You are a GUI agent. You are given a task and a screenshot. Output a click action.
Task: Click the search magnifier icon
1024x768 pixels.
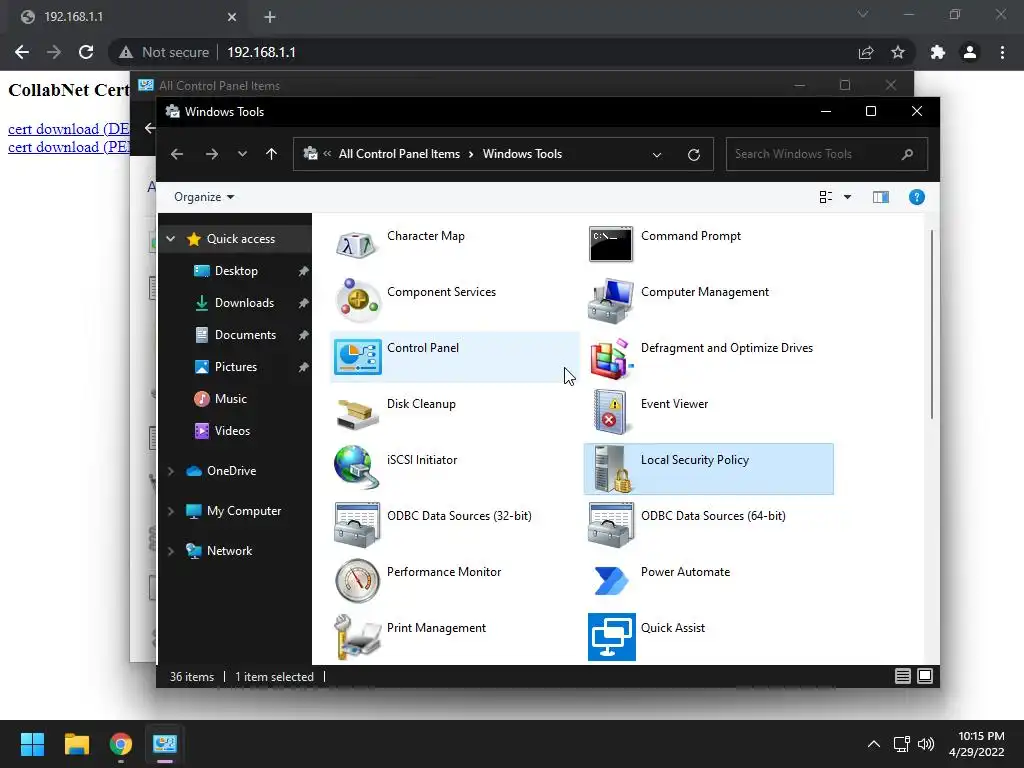point(907,154)
